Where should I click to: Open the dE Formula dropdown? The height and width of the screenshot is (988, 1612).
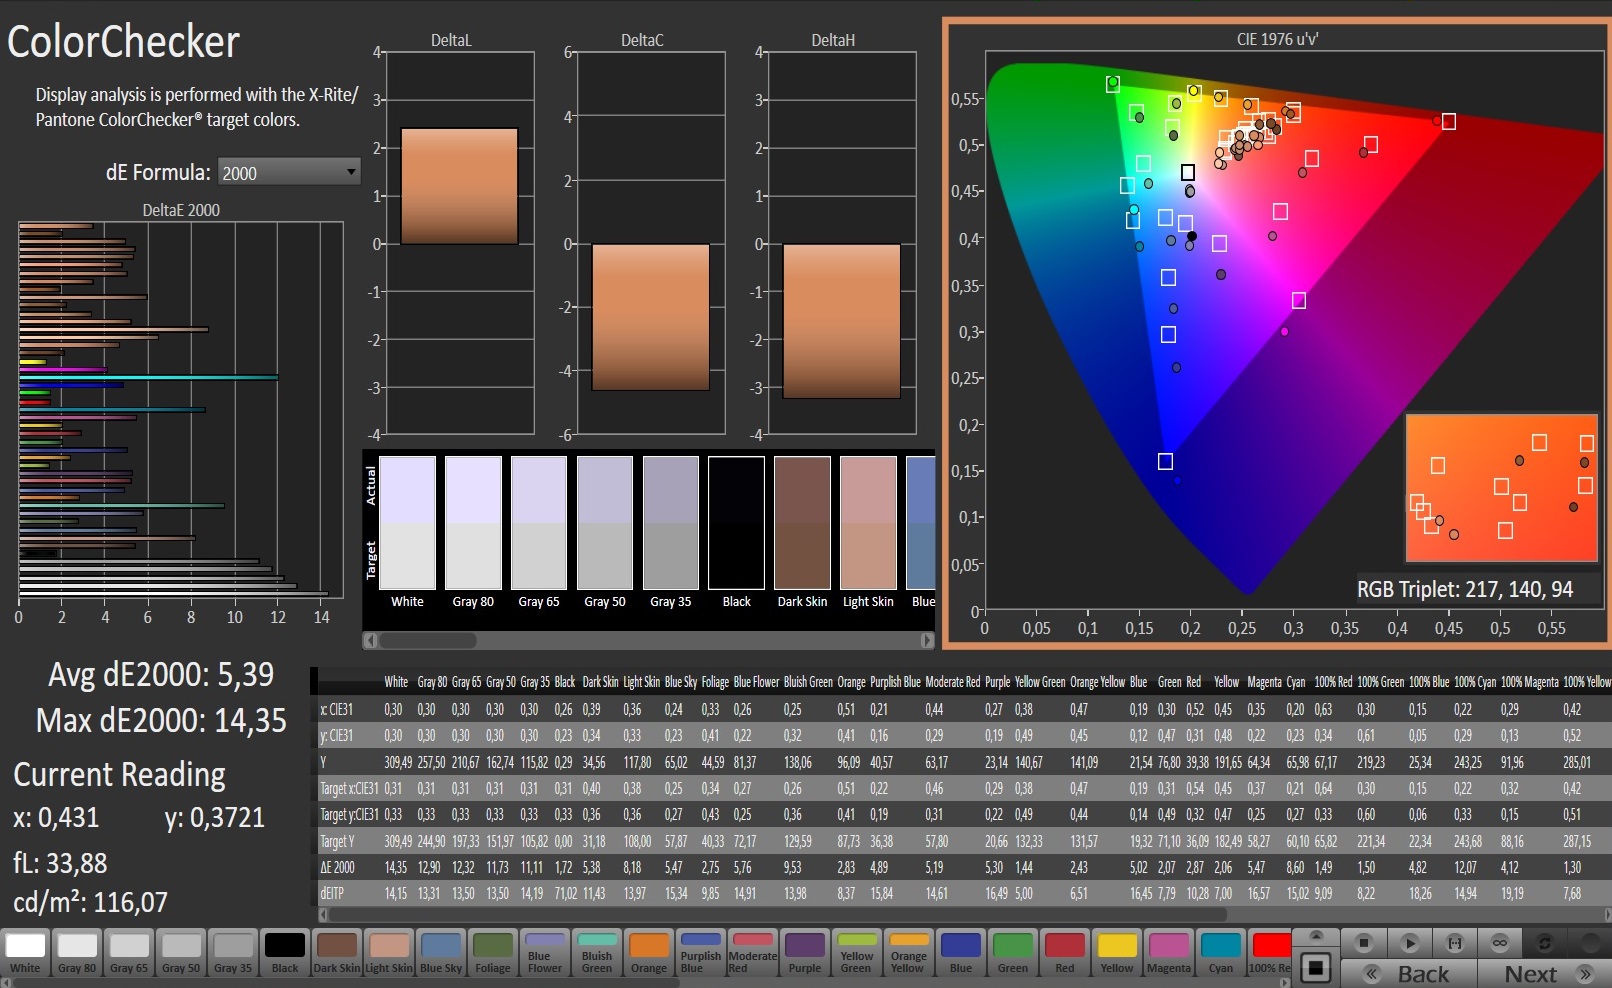289,172
